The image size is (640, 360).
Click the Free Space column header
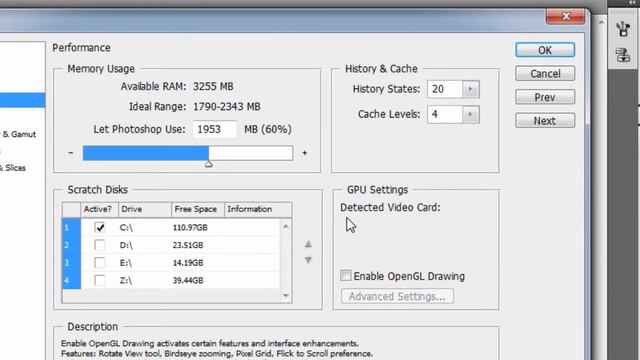(198, 209)
